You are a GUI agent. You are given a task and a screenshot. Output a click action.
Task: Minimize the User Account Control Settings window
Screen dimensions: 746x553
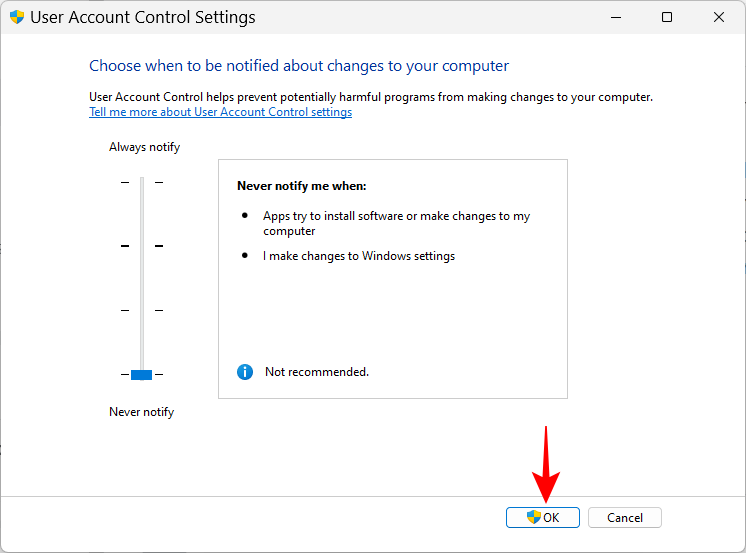(x=616, y=17)
